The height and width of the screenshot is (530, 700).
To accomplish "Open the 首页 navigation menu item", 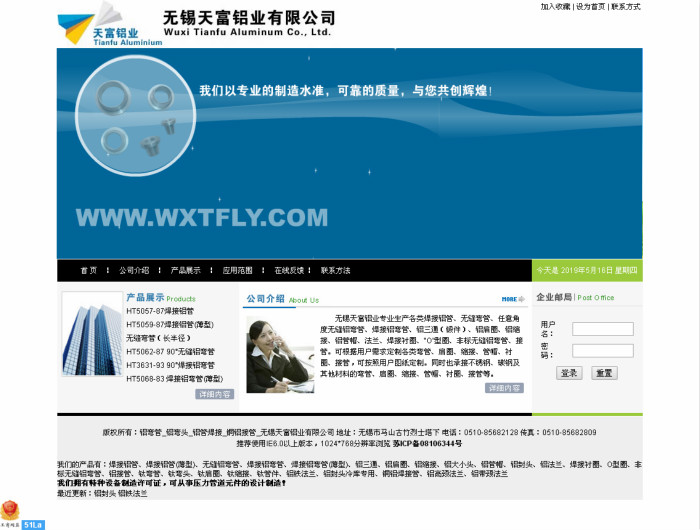I will tap(89, 270).
